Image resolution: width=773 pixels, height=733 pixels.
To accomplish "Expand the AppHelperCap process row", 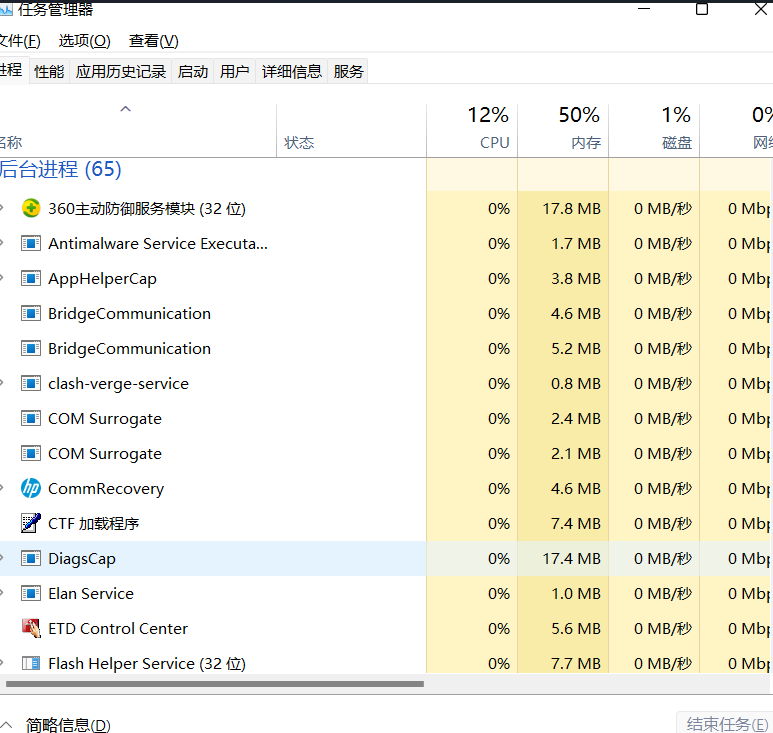I will pos(2,278).
